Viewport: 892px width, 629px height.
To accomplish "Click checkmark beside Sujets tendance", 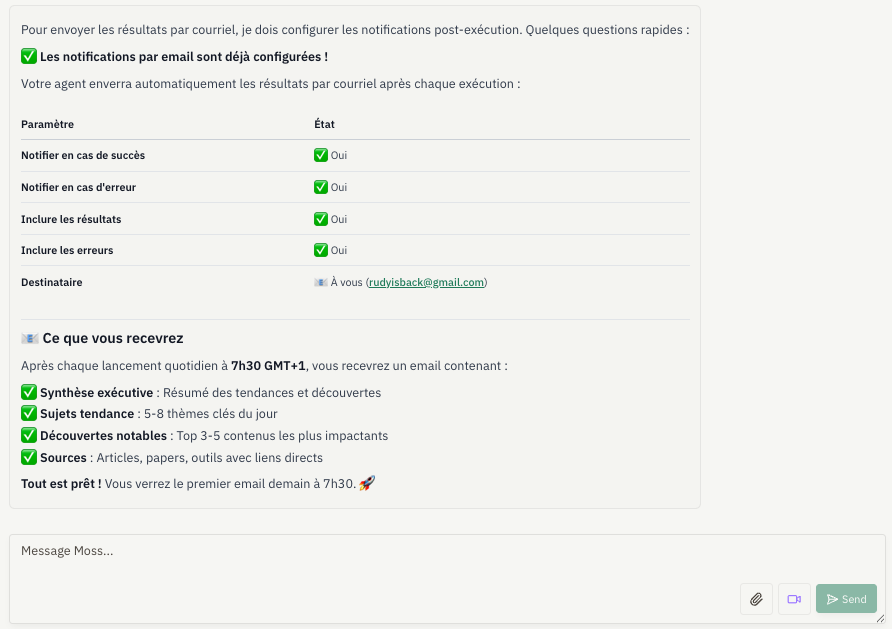I will coord(29,414).
